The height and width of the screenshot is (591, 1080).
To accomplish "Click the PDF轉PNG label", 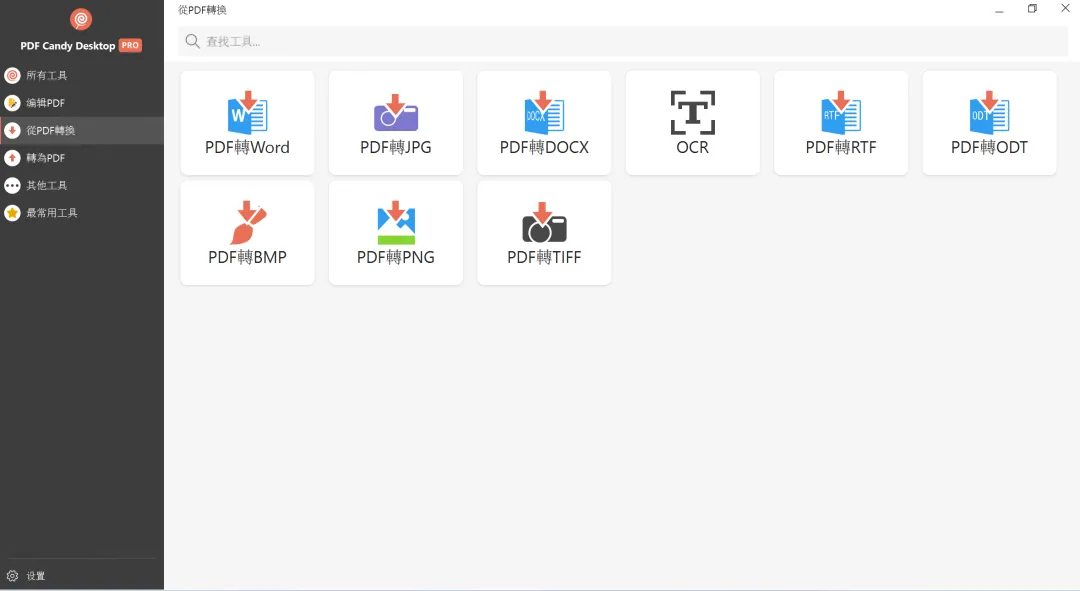I will coord(396,258).
